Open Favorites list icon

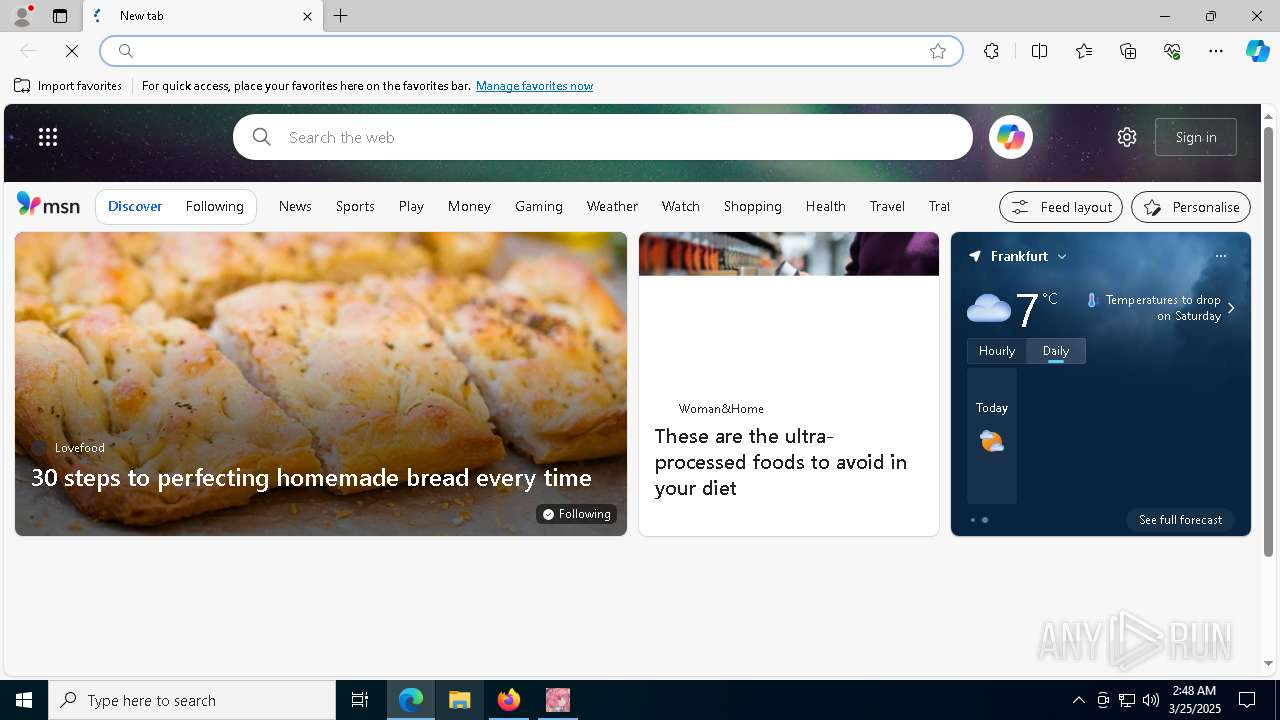pos(1084,51)
